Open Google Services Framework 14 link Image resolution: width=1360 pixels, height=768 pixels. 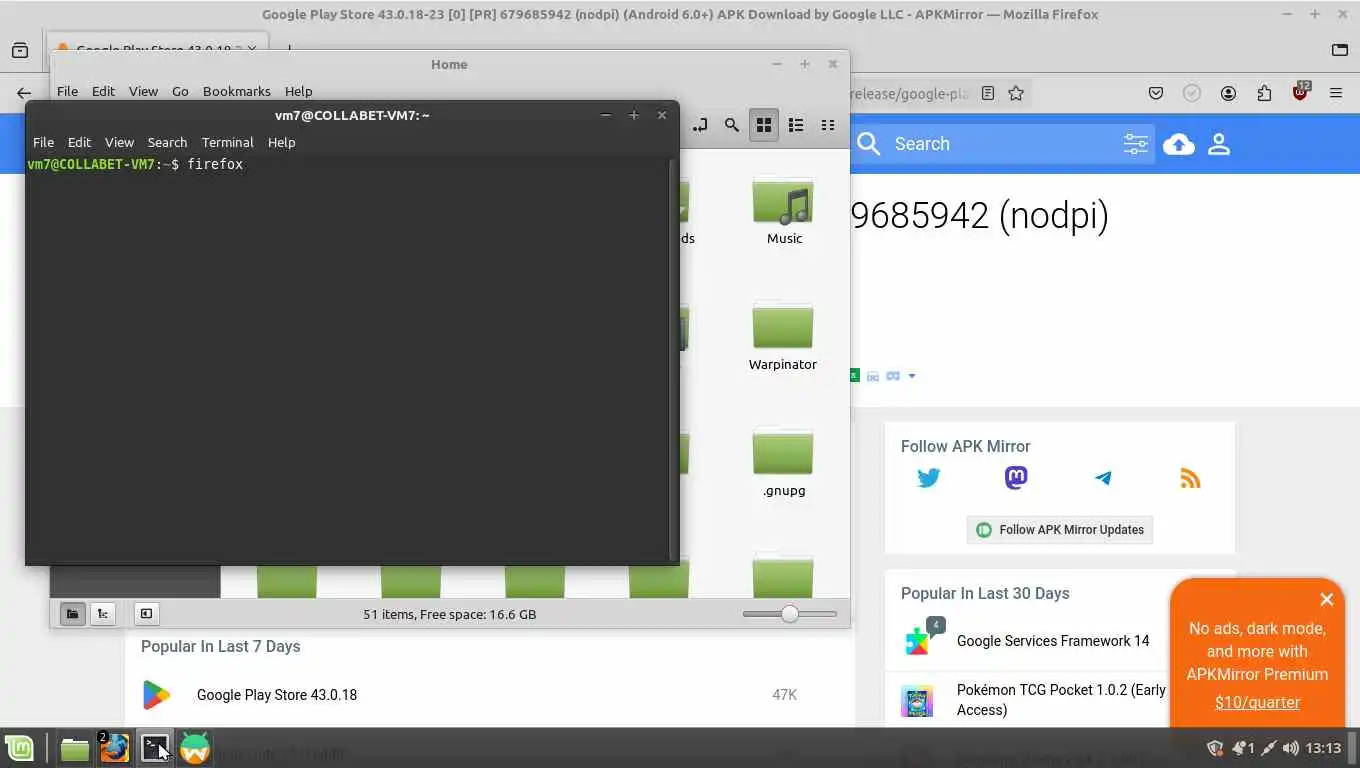click(x=1053, y=641)
